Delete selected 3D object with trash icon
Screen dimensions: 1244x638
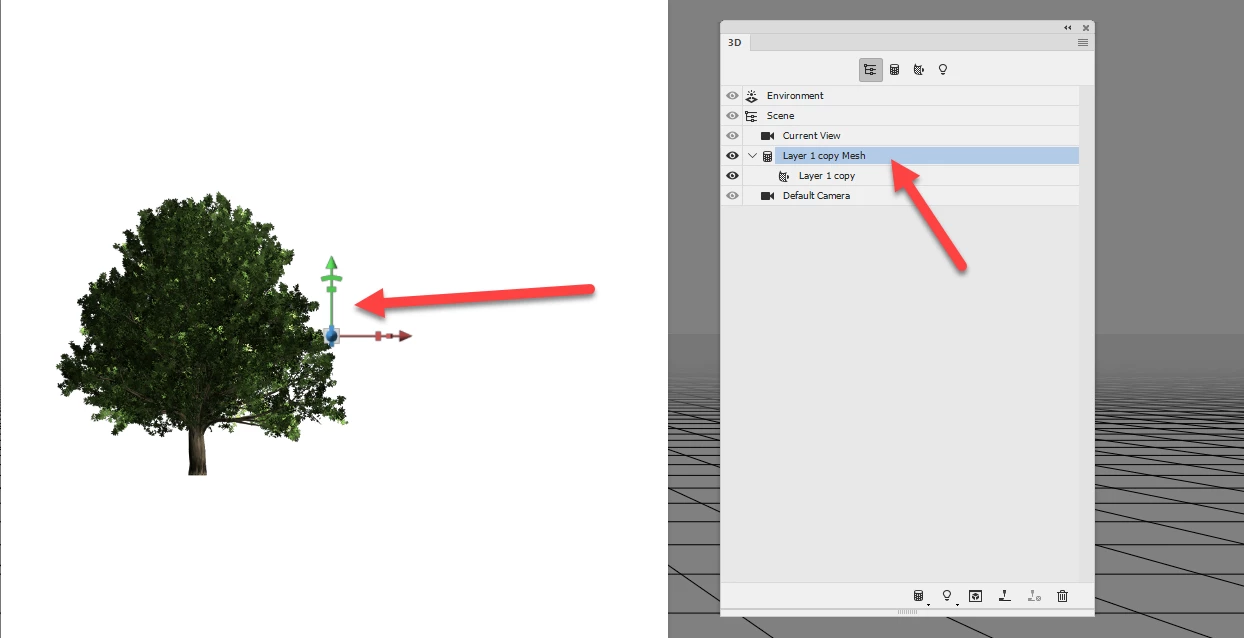(x=1063, y=596)
